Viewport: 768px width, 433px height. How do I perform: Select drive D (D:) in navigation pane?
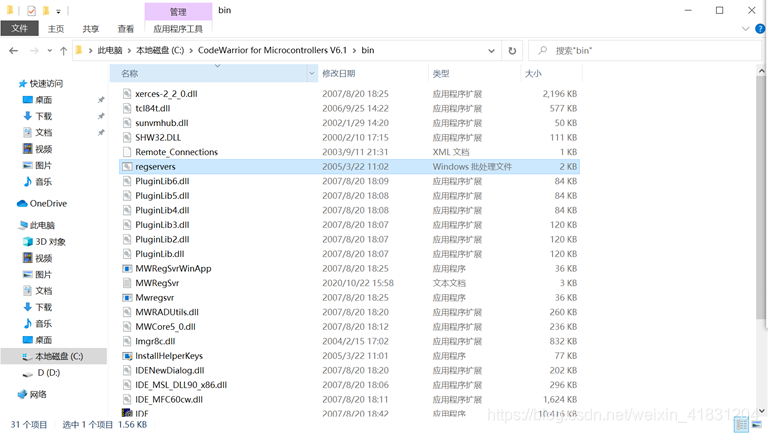(x=48, y=373)
